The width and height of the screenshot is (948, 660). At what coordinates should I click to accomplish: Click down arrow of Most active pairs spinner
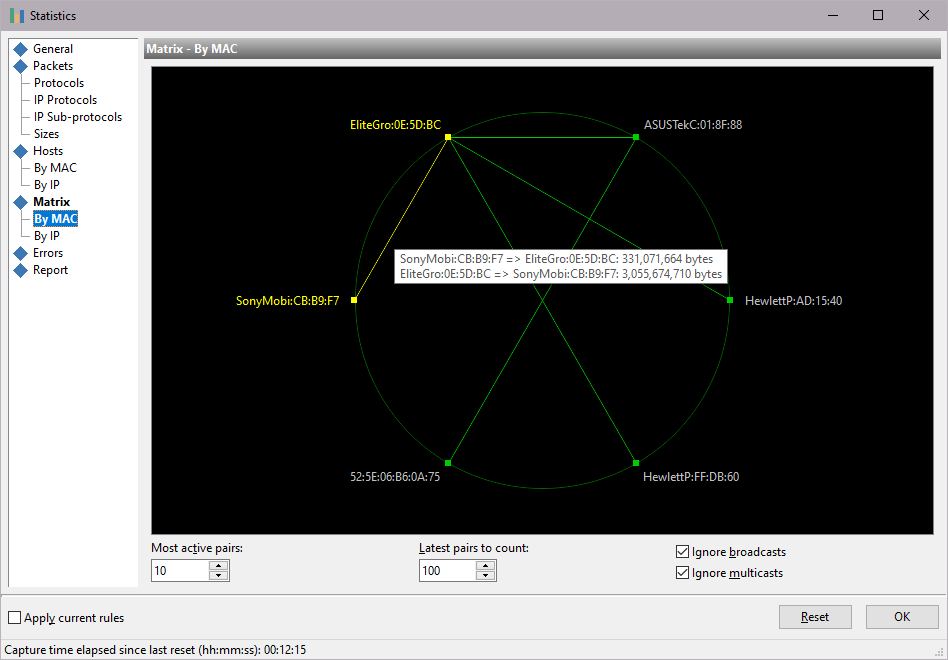[220, 575]
